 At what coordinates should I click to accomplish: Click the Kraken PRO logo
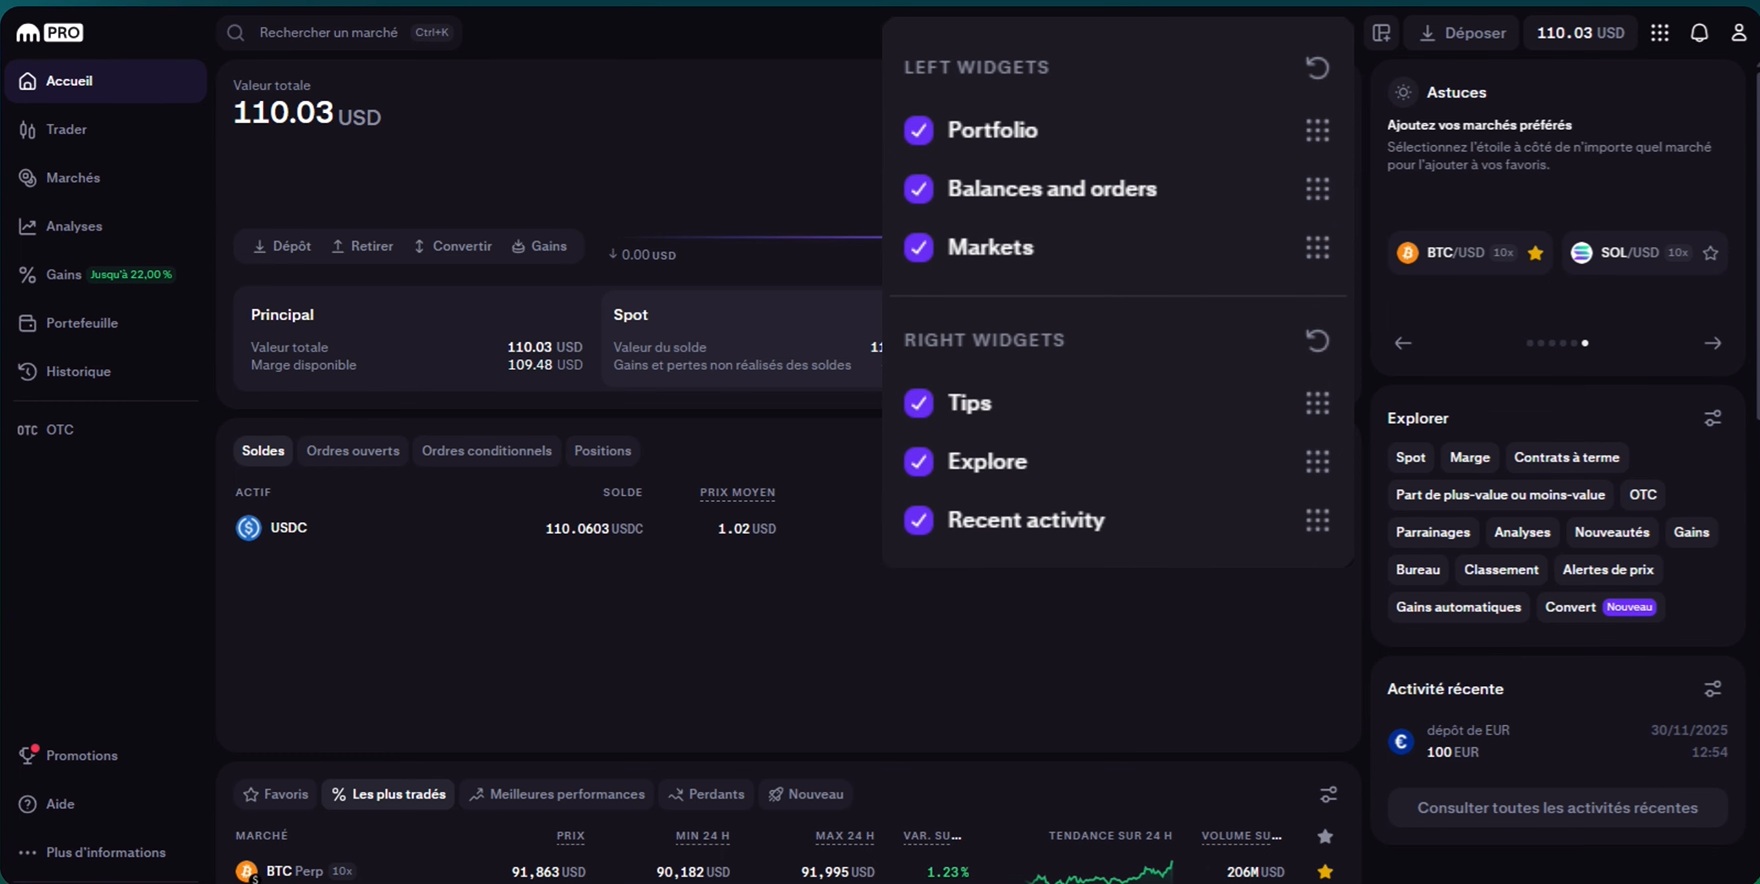click(49, 33)
